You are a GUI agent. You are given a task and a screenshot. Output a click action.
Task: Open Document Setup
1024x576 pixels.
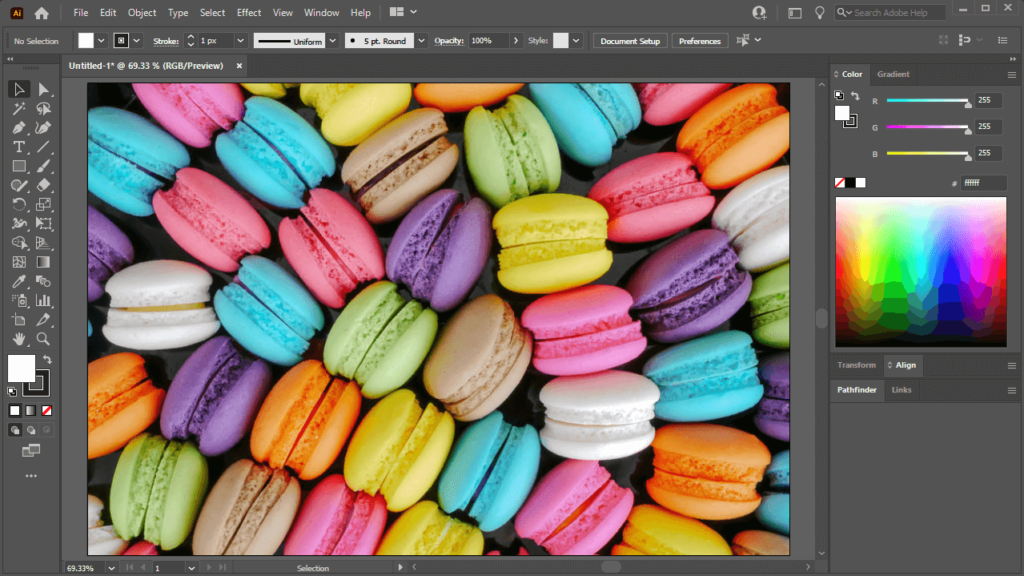tap(630, 41)
